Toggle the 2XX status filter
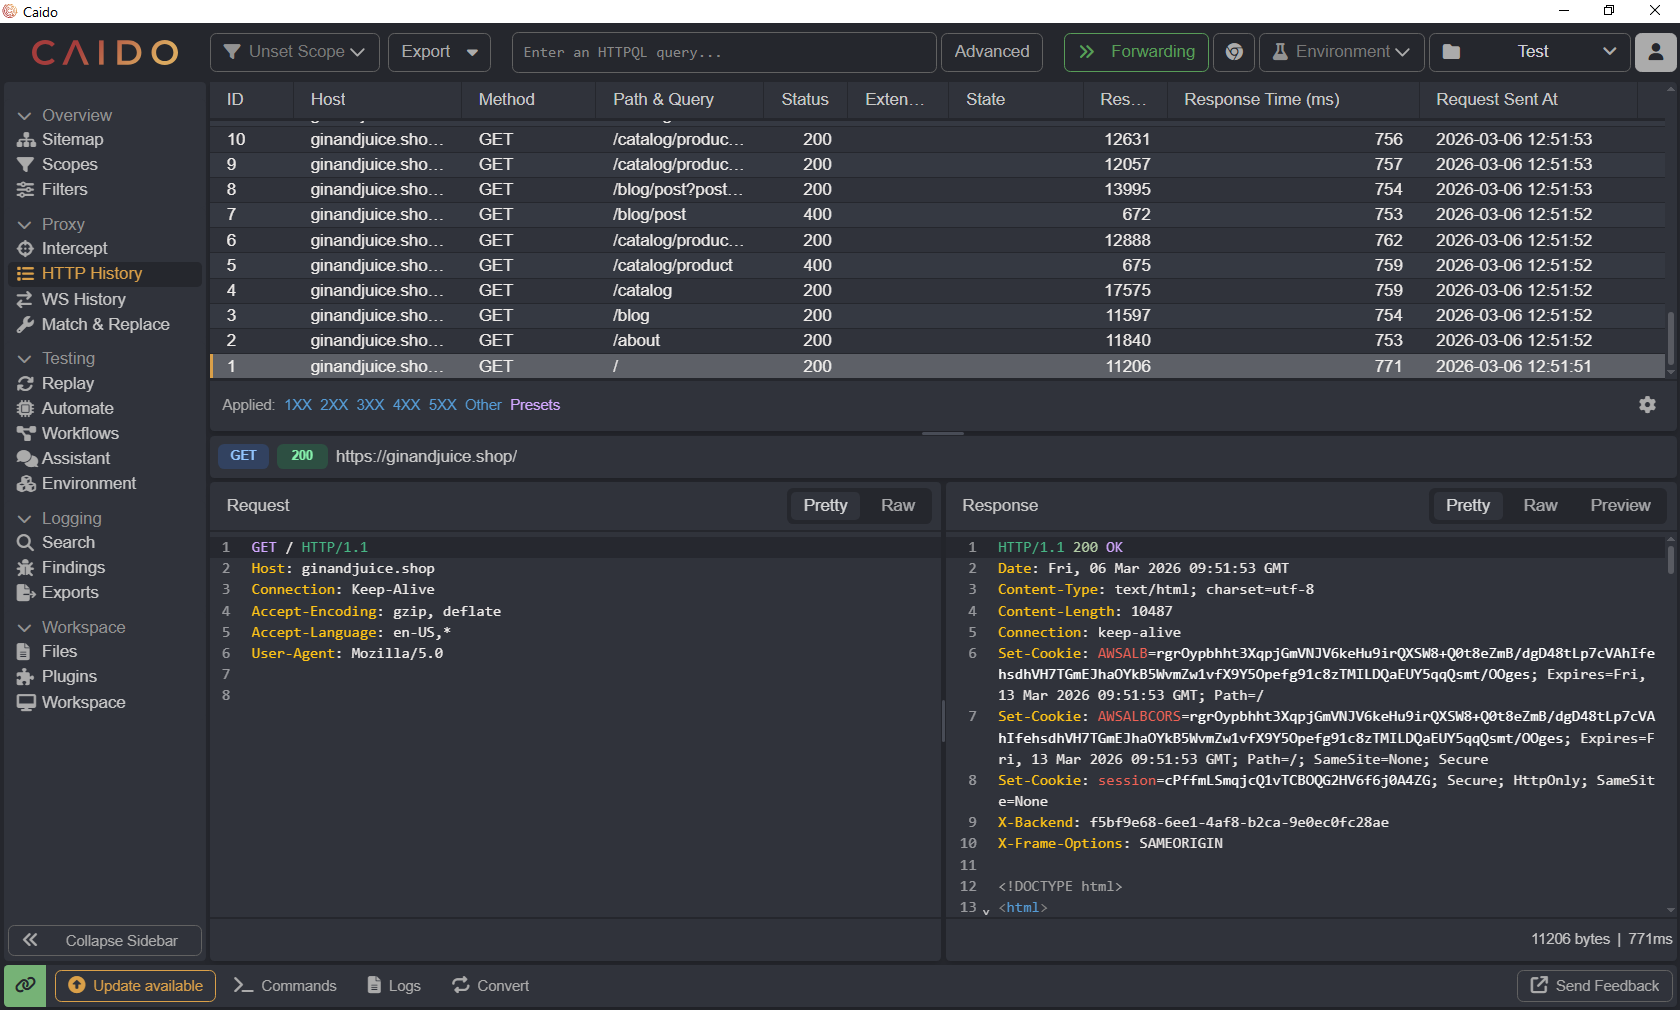 [334, 405]
